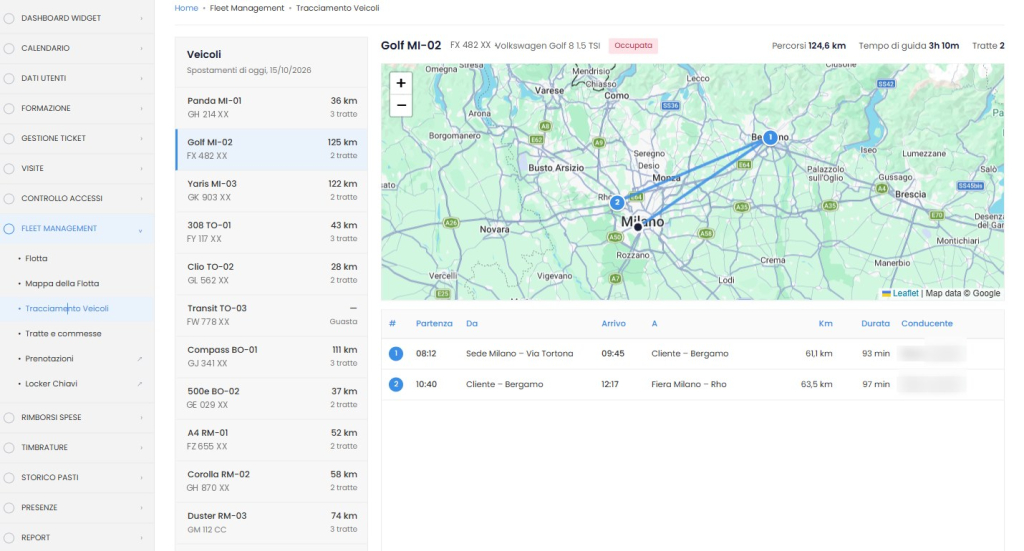The width and height of the screenshot is (1024, 551).
Task: Select vehicle Clio TO-02
Action: coord(272,273)
